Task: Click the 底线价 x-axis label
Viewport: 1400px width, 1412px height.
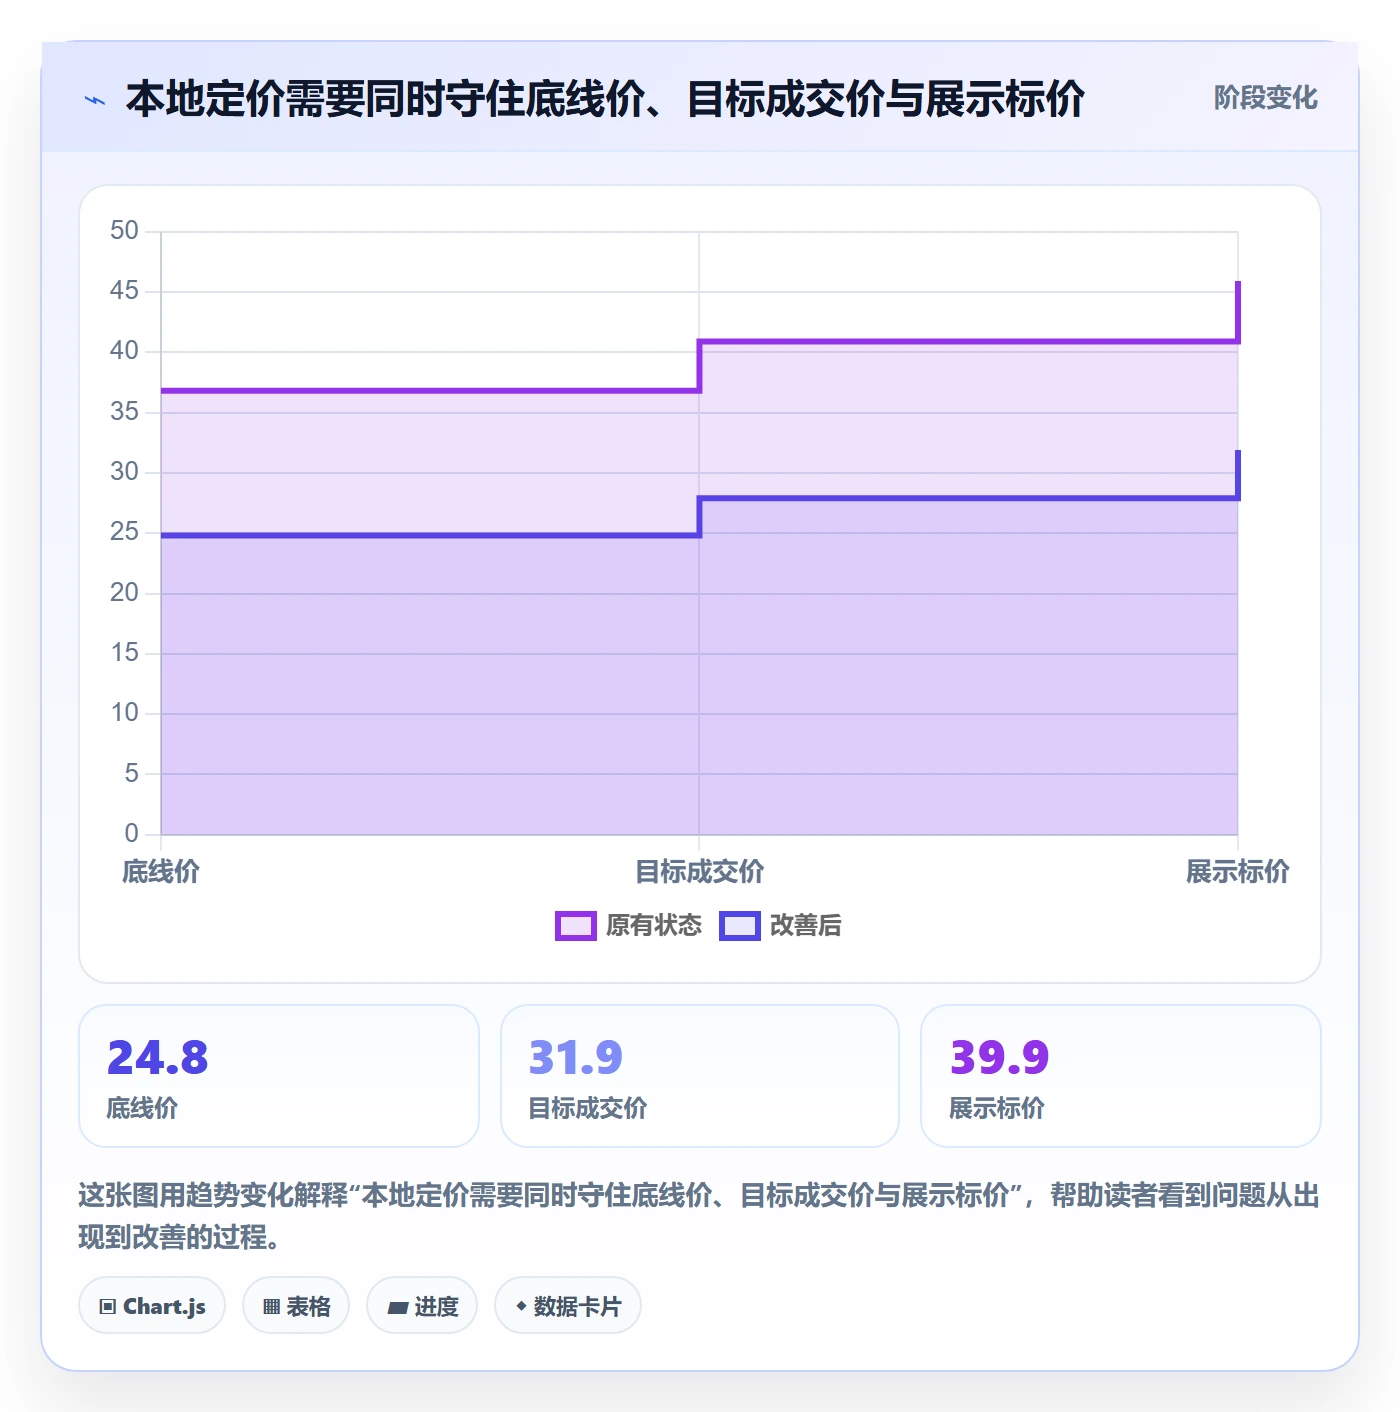Action: point(161,872)
